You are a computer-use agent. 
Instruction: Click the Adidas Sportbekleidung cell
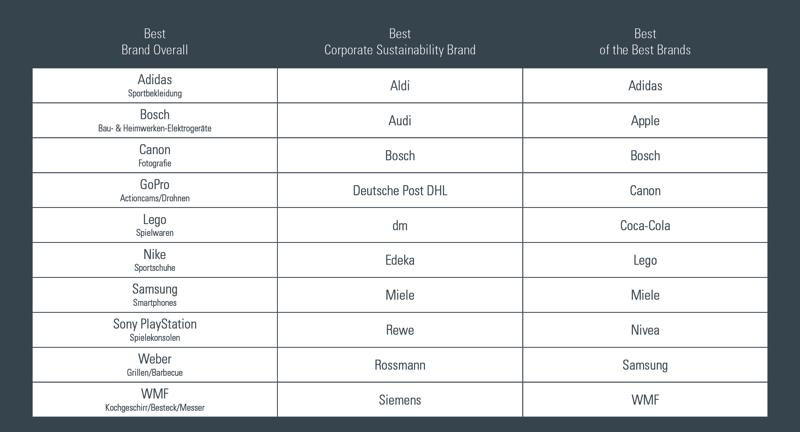(155, 85)
